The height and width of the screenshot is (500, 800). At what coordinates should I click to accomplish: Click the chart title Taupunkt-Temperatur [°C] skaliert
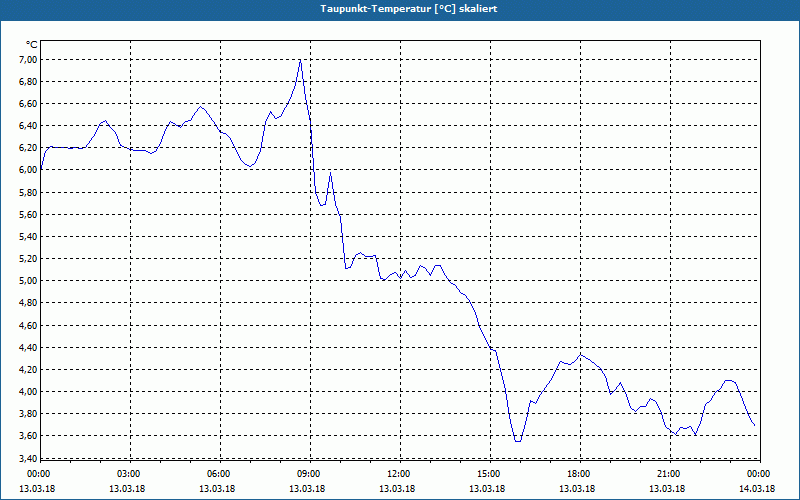click(409, 9)
